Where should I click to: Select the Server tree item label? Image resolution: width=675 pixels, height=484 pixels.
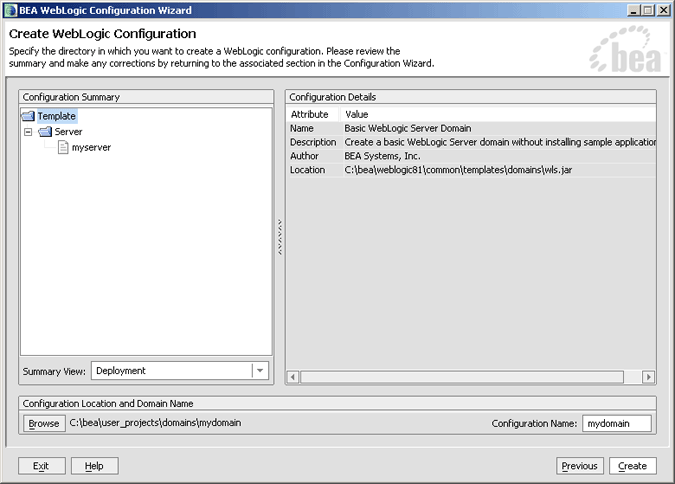click(68, 132)
